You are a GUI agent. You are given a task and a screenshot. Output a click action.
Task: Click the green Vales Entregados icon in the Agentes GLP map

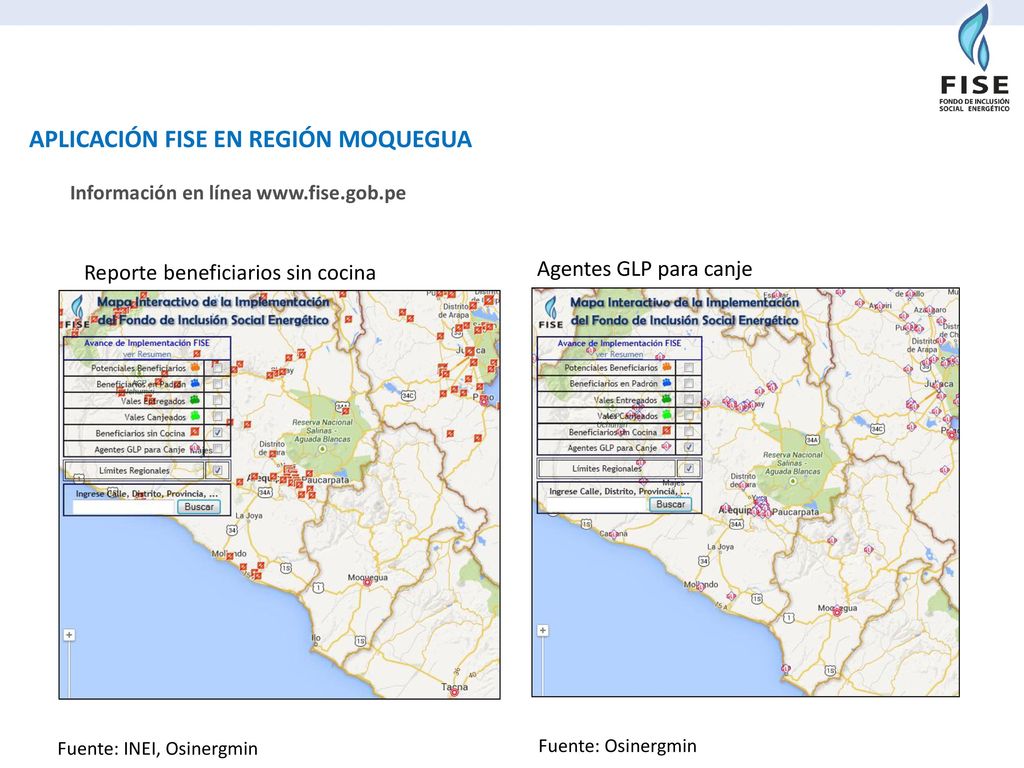pyautogui.click(x=666, y=399)
